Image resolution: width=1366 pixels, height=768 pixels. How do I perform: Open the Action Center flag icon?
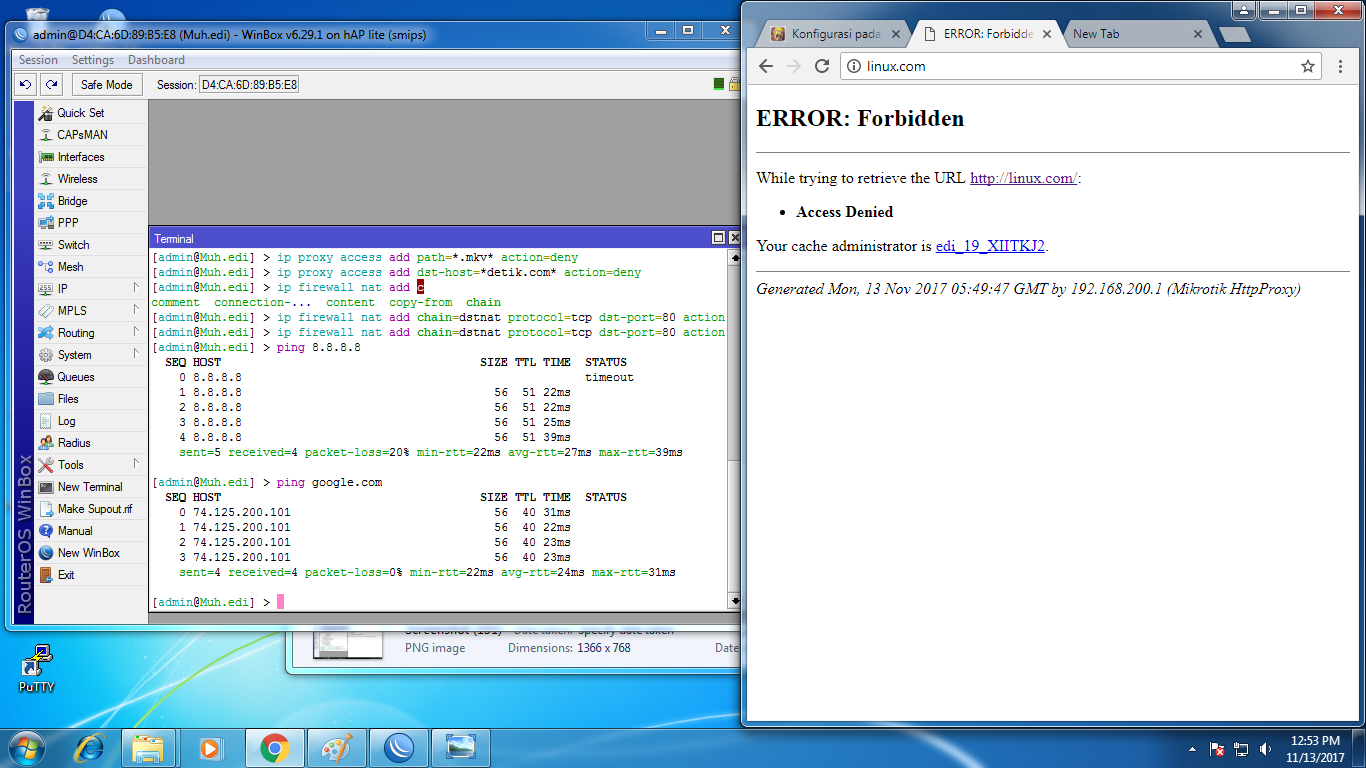tap(1217, 748)
